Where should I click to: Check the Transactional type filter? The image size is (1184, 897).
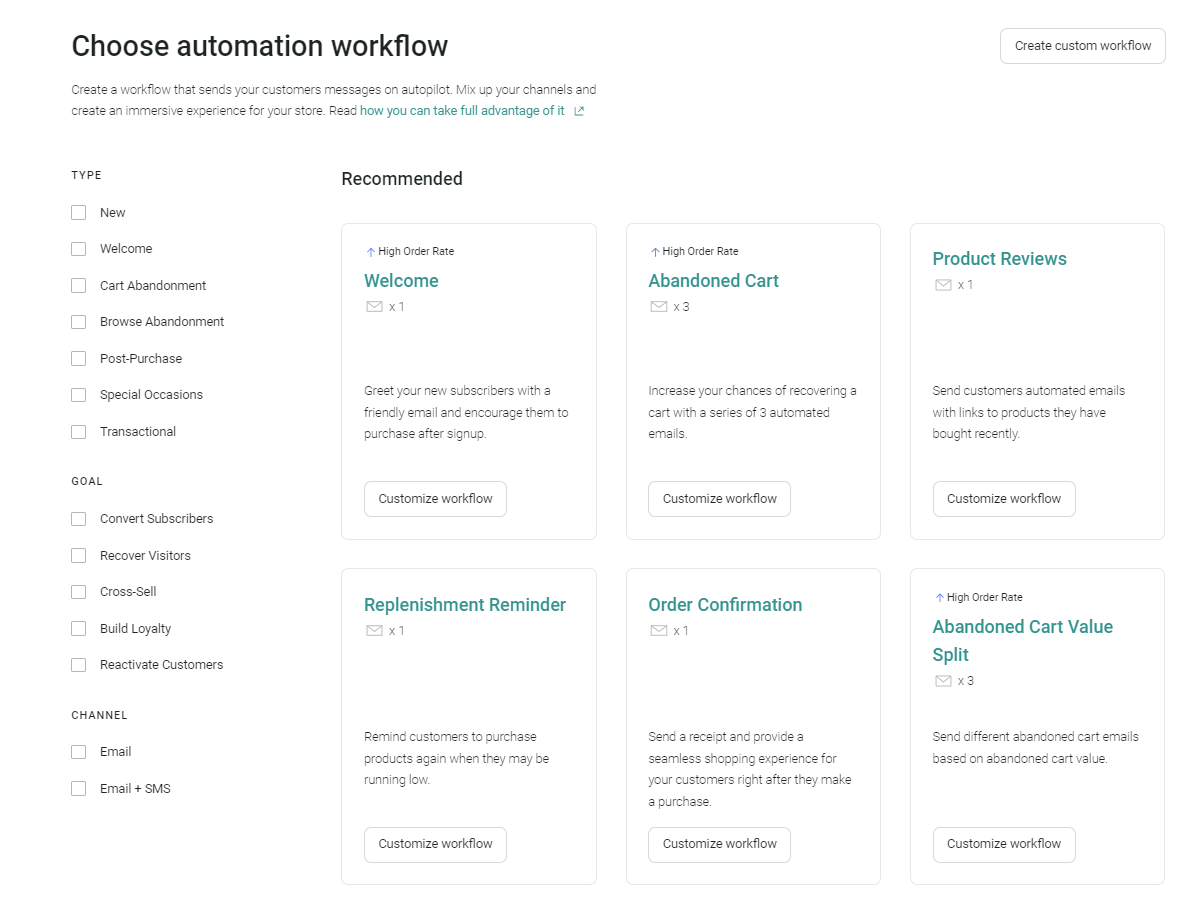click(79, 432)
